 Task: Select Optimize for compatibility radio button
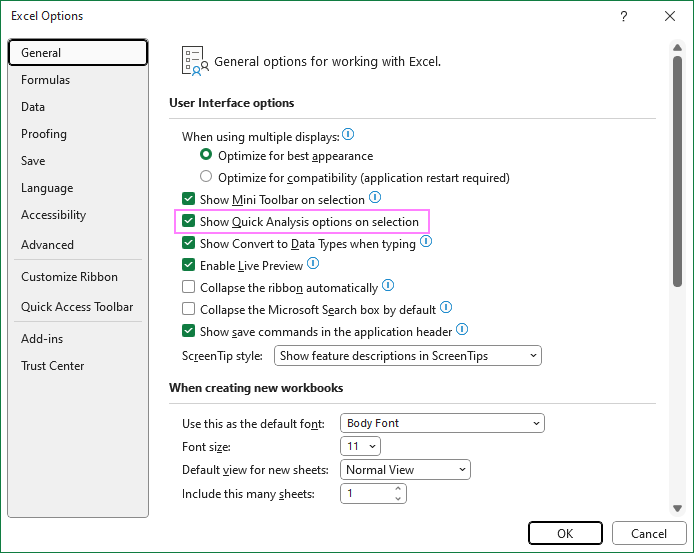[206, 177]
